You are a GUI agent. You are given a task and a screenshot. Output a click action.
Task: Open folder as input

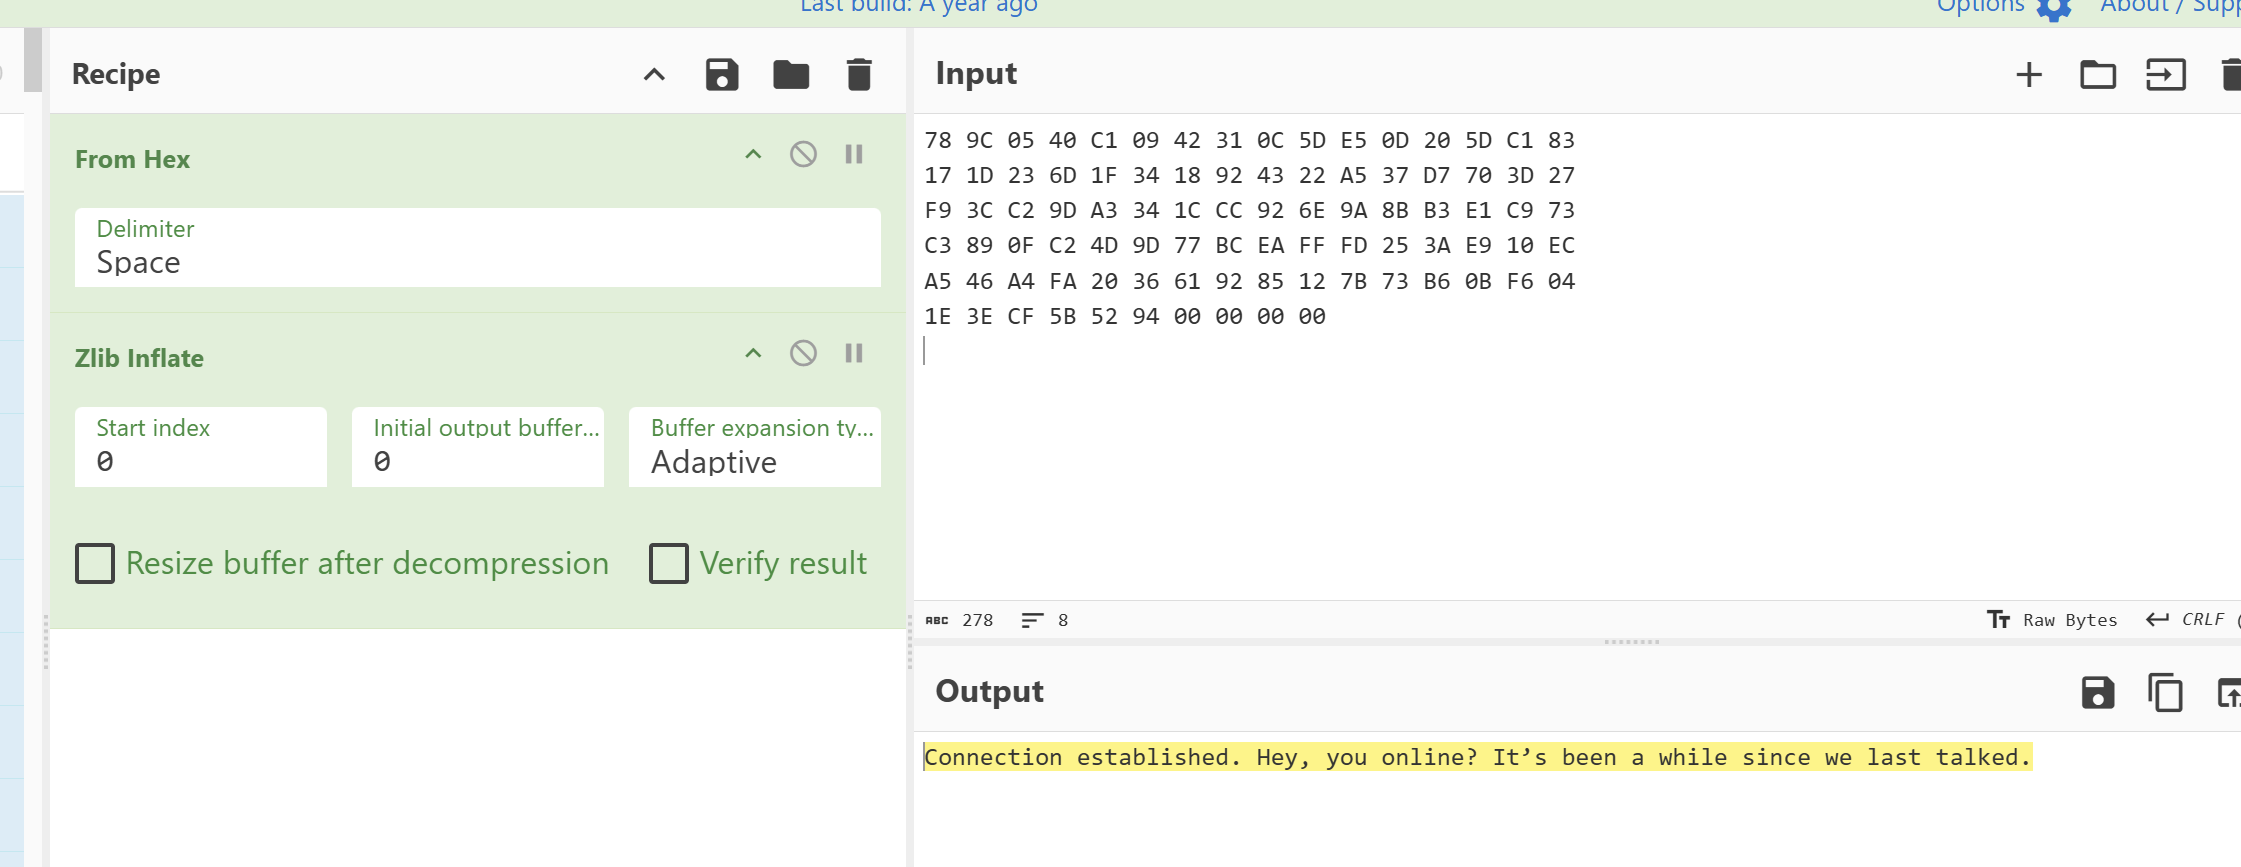click(x=2097, y=75)
